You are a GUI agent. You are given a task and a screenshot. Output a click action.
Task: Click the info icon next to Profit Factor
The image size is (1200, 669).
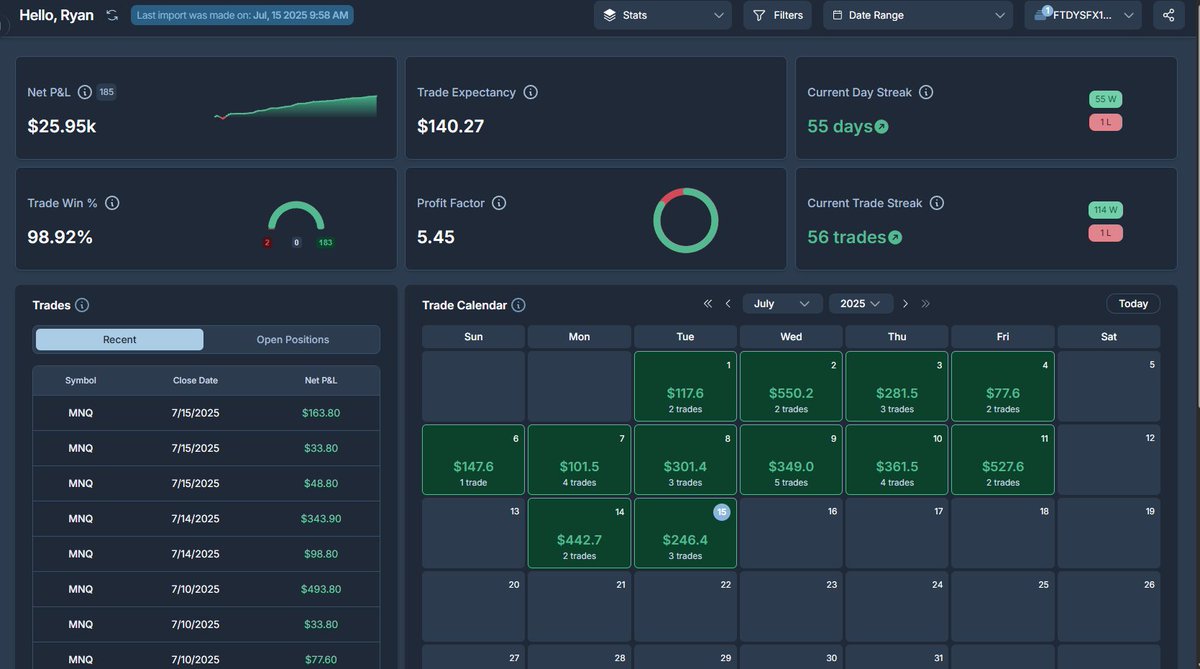(499, 203)
